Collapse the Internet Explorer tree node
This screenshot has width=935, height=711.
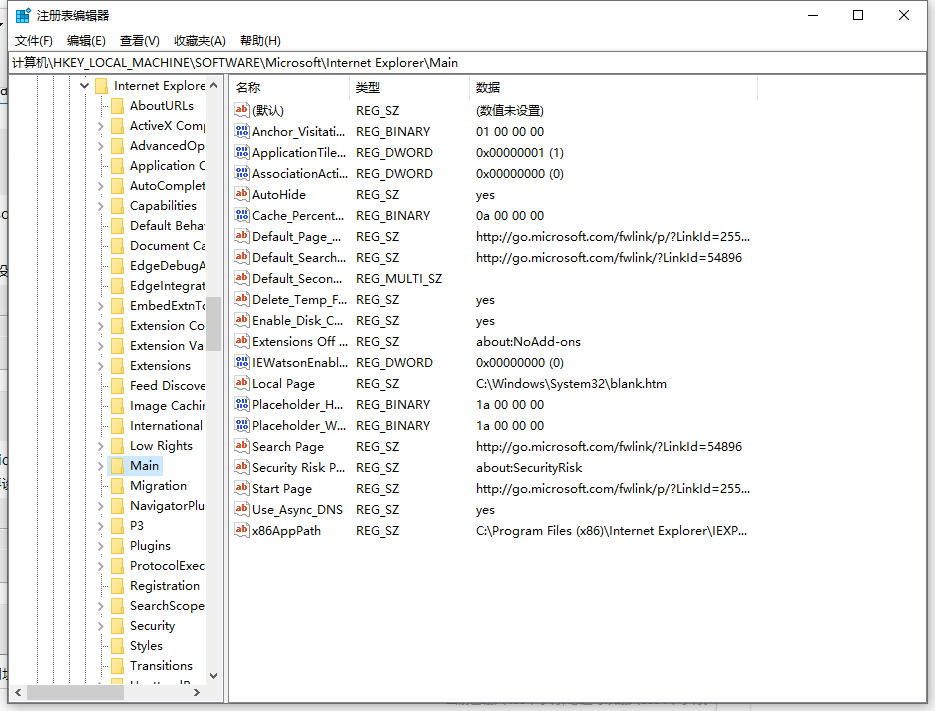click(x=85, y=86)
